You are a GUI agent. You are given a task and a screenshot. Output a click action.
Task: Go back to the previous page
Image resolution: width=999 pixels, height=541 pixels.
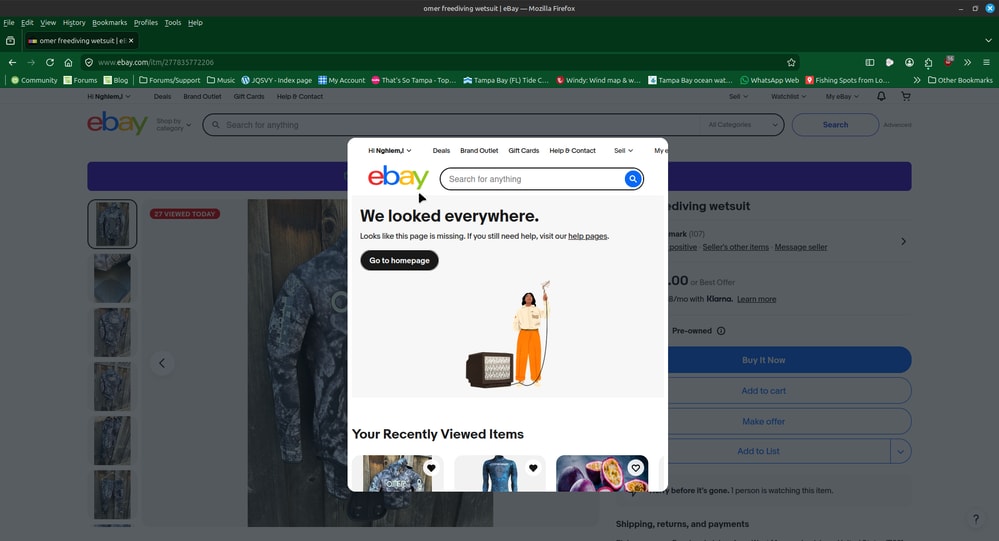(12, 62)
